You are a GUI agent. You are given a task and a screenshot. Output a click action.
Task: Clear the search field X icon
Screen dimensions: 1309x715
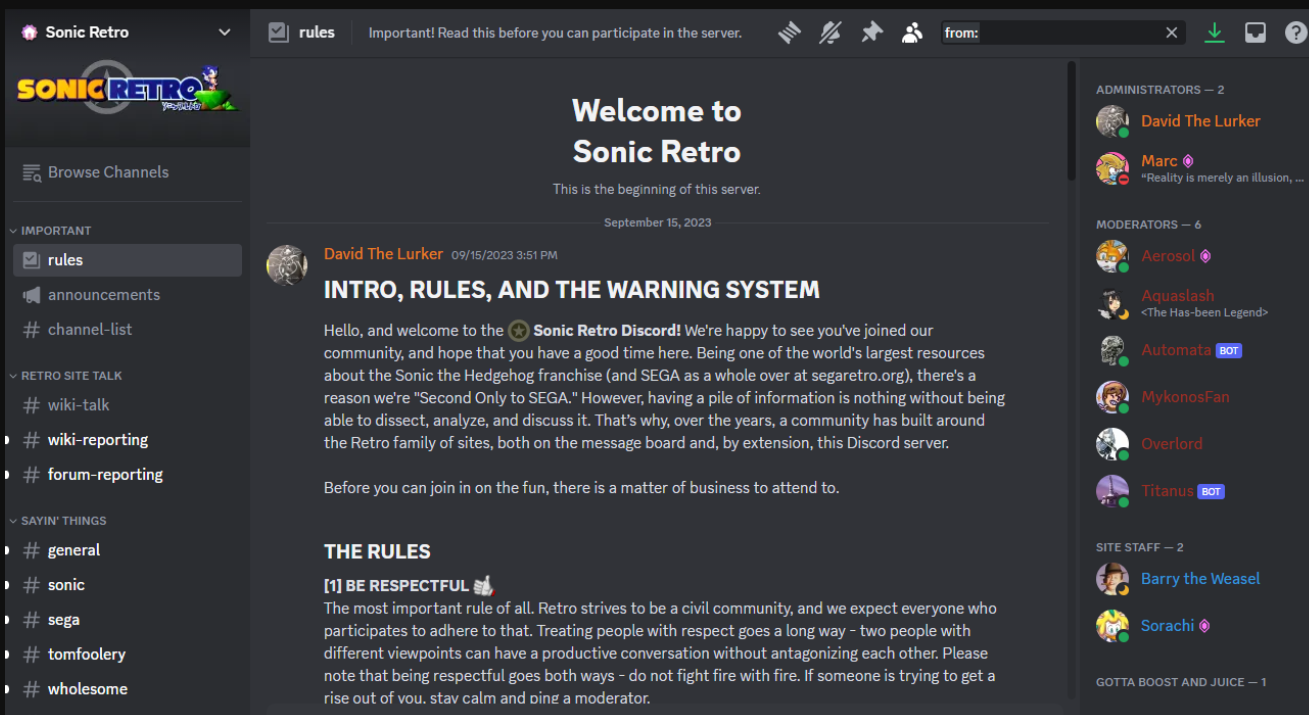(x=1172, y=33)
